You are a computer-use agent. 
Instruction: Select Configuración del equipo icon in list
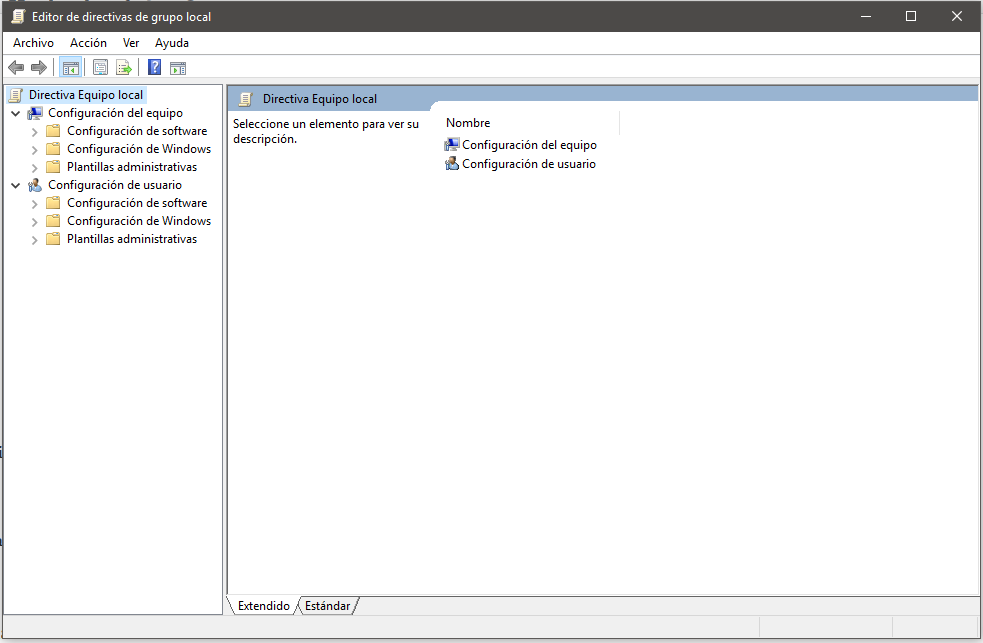[x=451, y=145]
